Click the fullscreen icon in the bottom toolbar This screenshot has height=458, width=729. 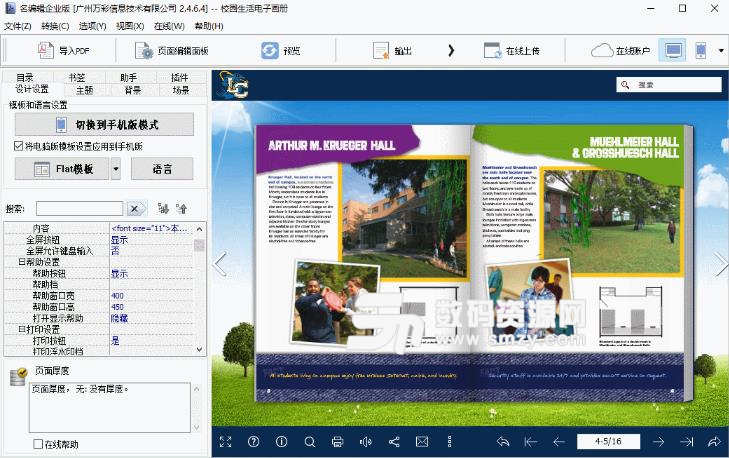pos(225,441)
